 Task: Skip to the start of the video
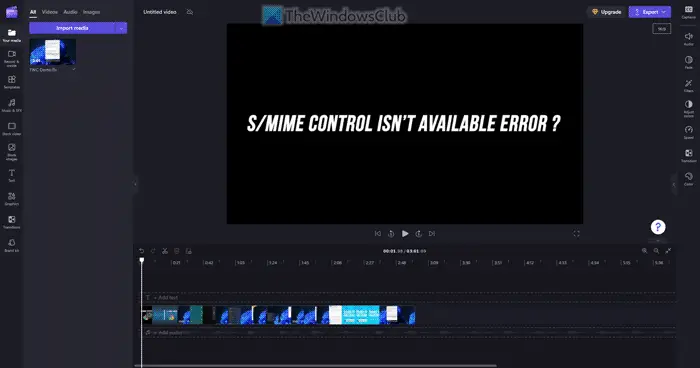(378, 234)
